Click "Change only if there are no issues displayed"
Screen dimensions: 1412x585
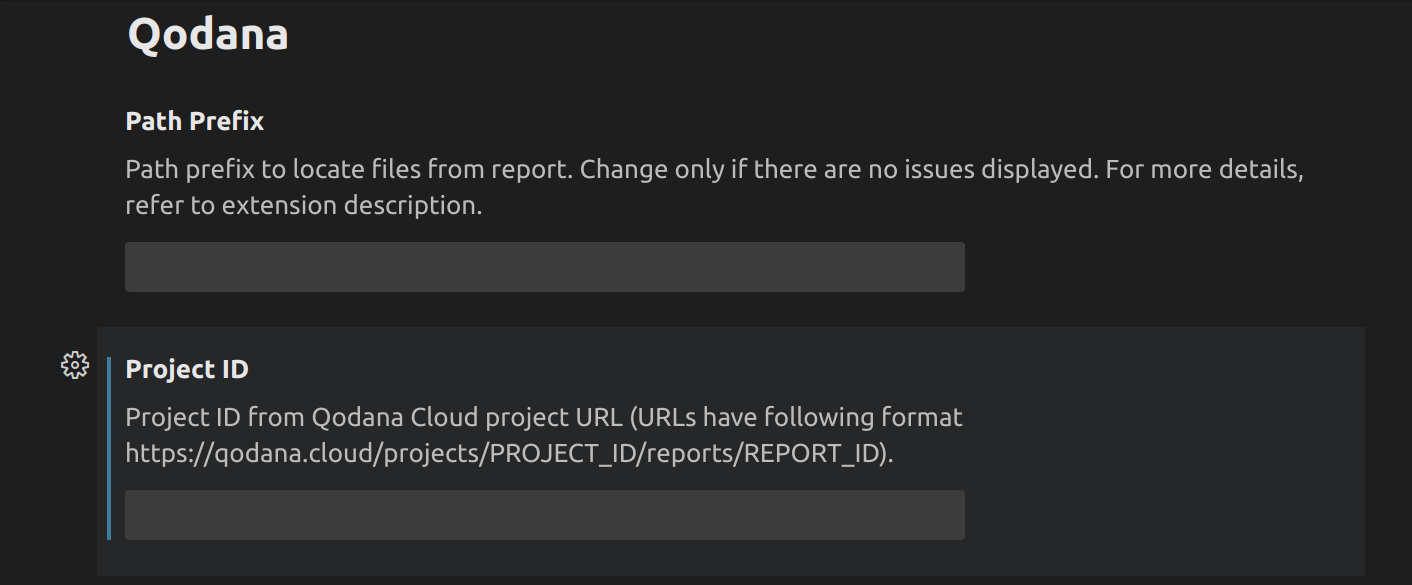tap(835, 169)
